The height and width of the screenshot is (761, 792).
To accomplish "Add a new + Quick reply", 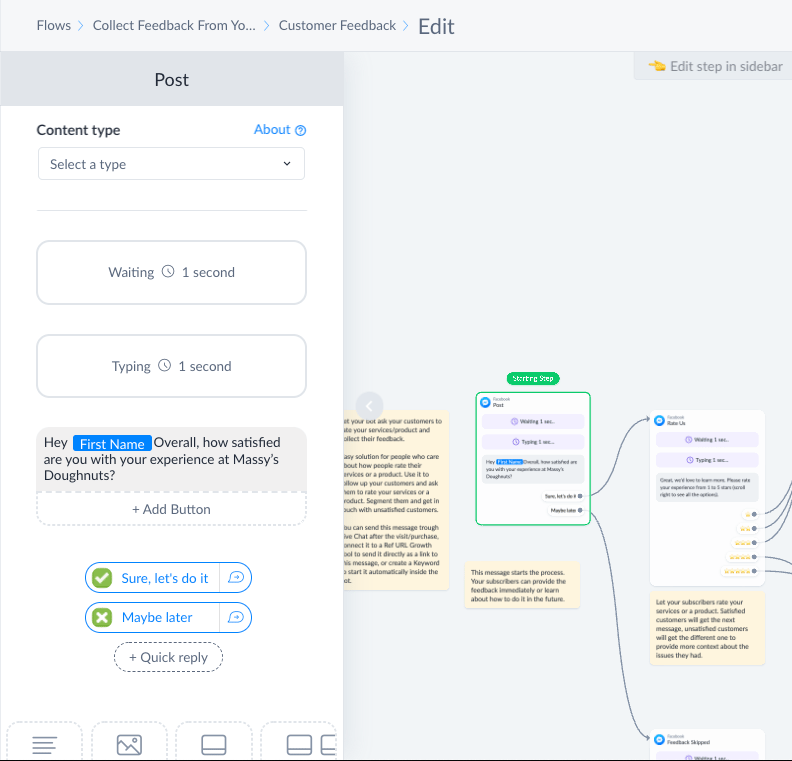I will pyautogui.click(x=168, y=657).
